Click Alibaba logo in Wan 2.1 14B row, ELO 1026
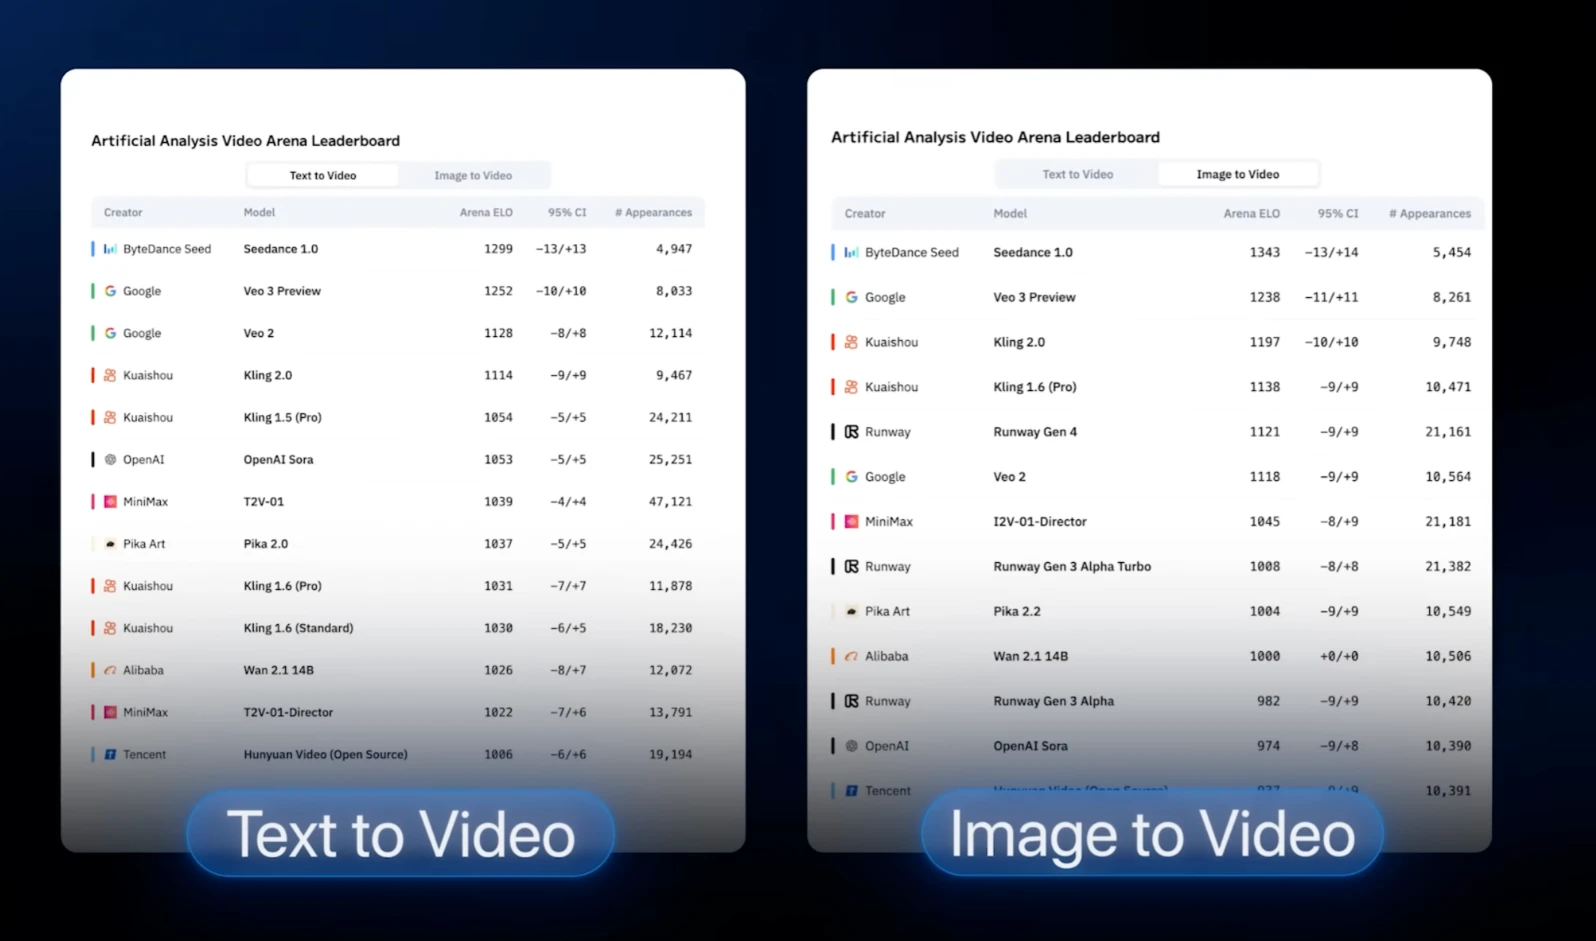Viewport: 1596px width, 941px height. pos(110,670)
